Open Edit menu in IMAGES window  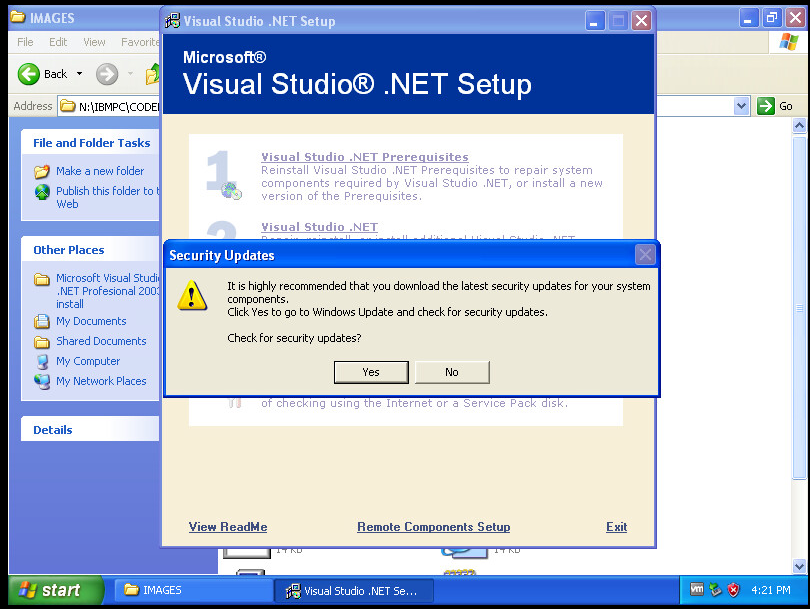[x=58, y=42]
